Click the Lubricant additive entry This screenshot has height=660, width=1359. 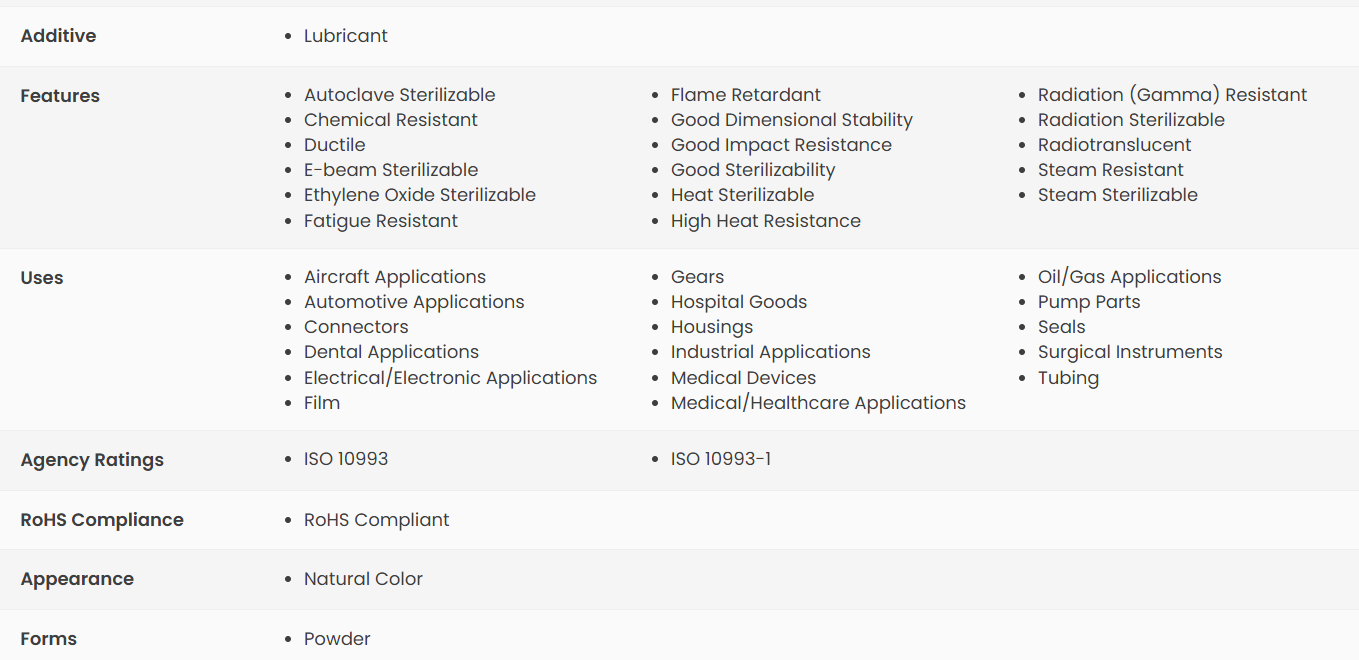pyautogui.click(x=345, y=36)
